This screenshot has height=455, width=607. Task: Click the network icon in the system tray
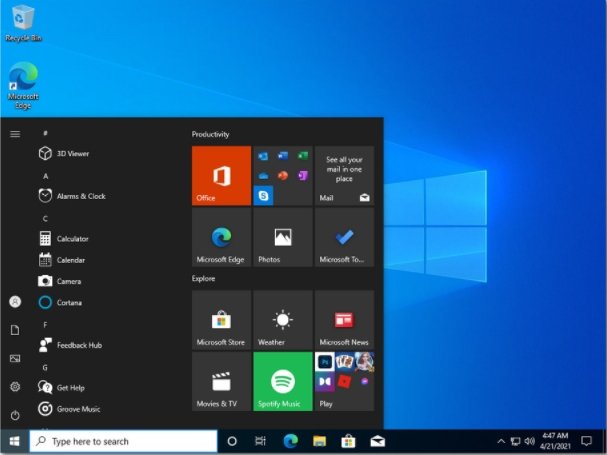(515, 441)
